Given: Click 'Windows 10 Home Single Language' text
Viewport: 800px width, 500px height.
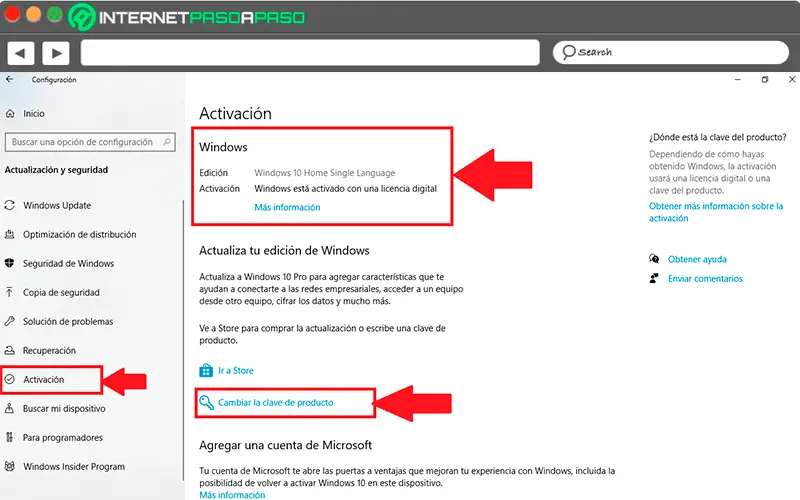Looking at the screenshot, I should point(324,172).
